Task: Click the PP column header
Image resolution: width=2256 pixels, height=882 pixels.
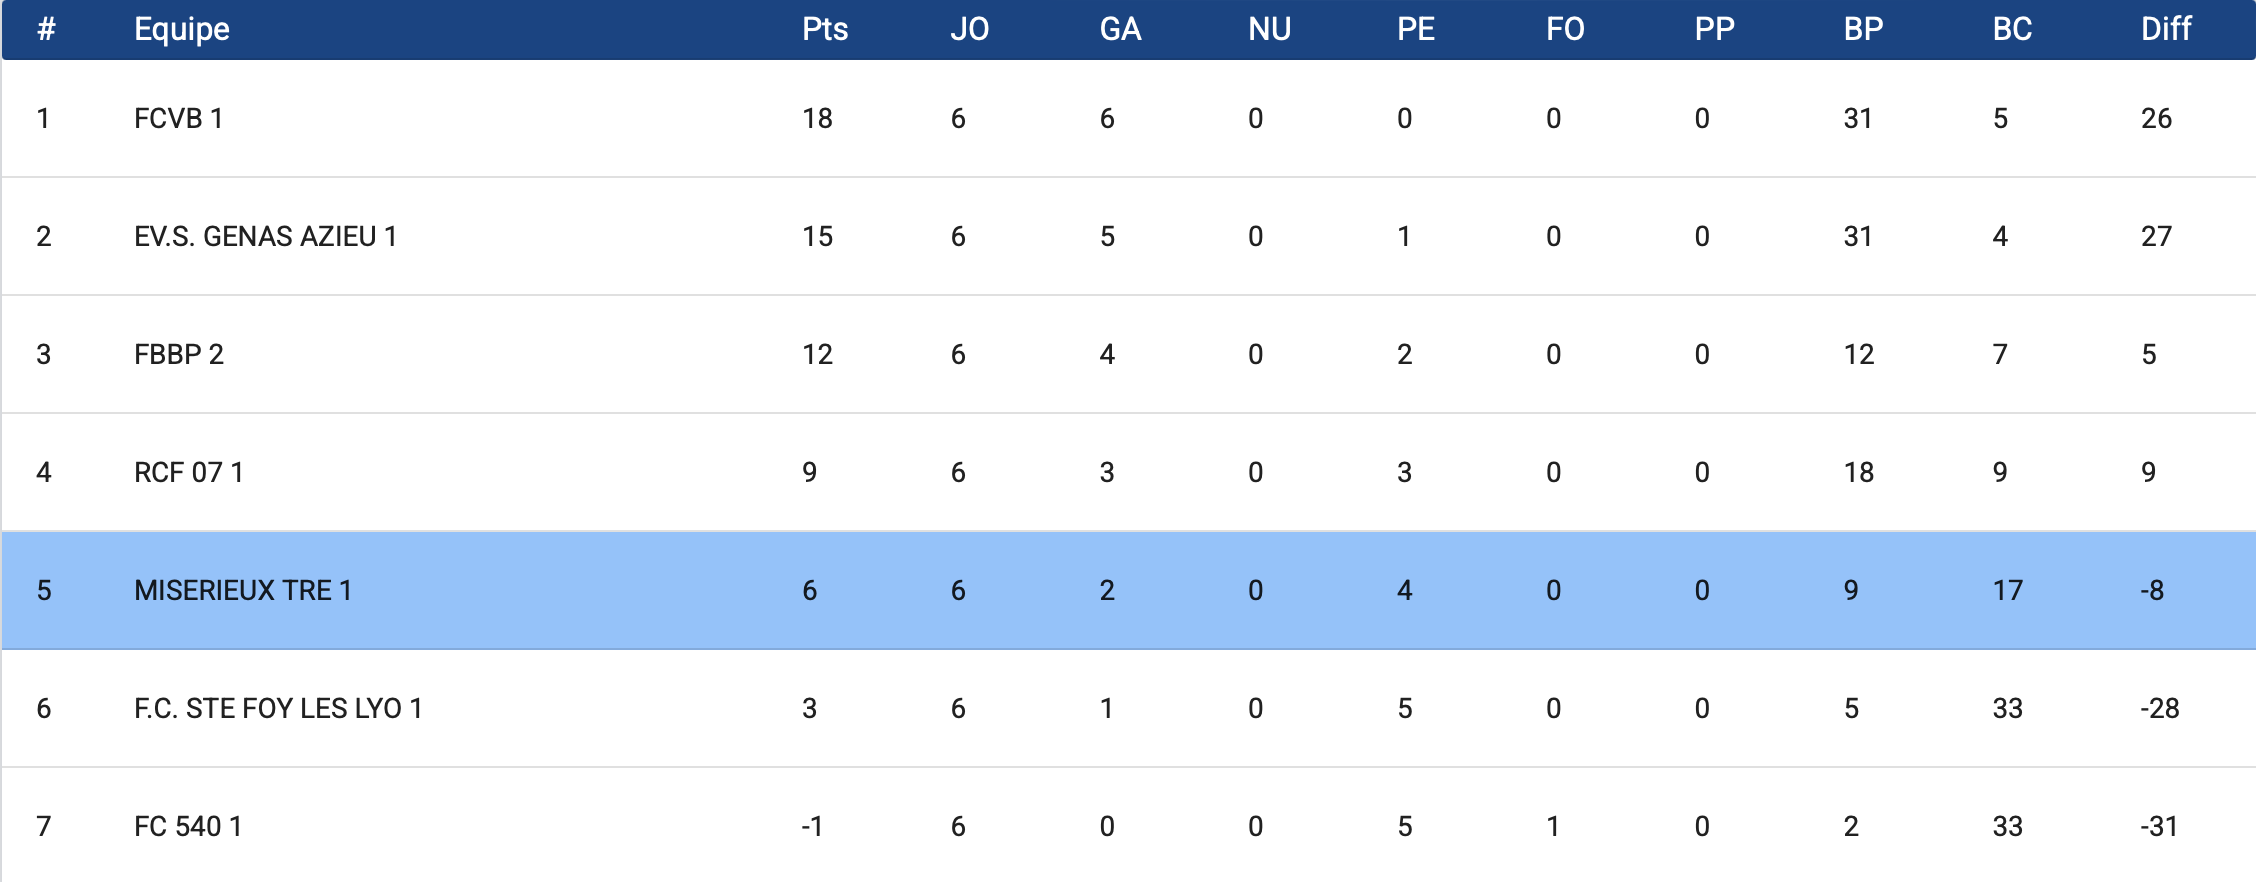Action: 1714,29
